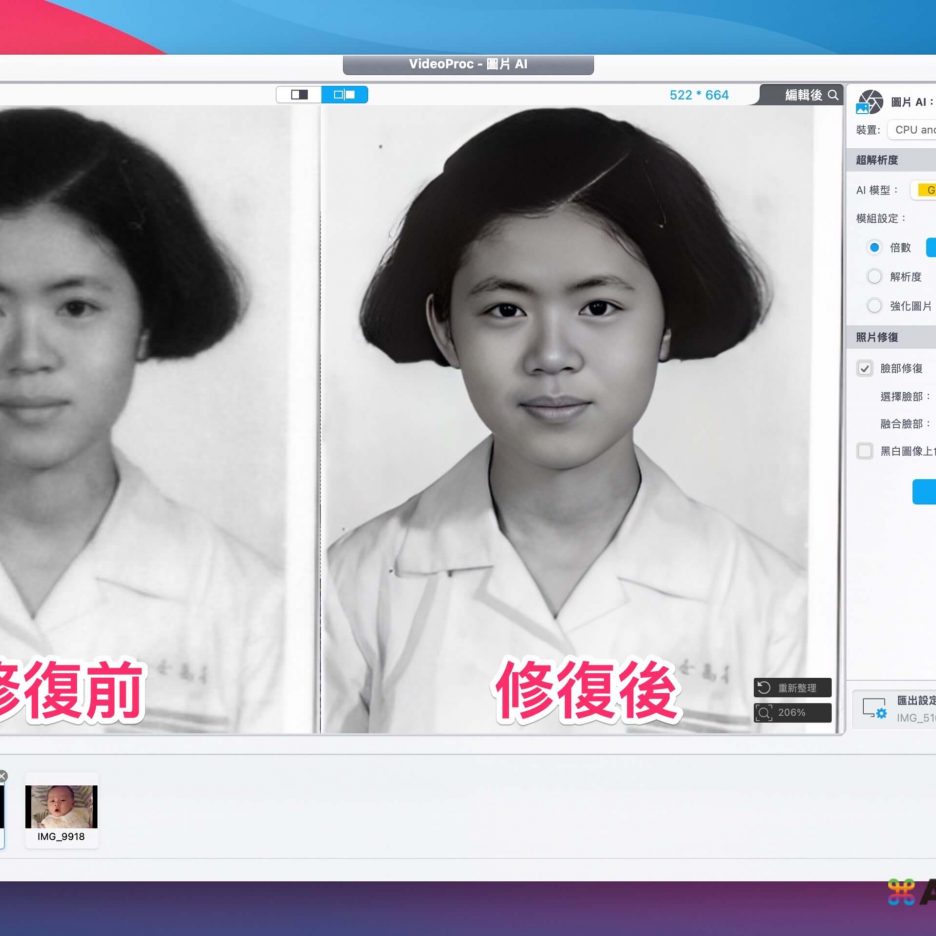Viewport: 936px width, 936px height.
Task: Select side-by-side compare view icon
Action: click(345, 94)
